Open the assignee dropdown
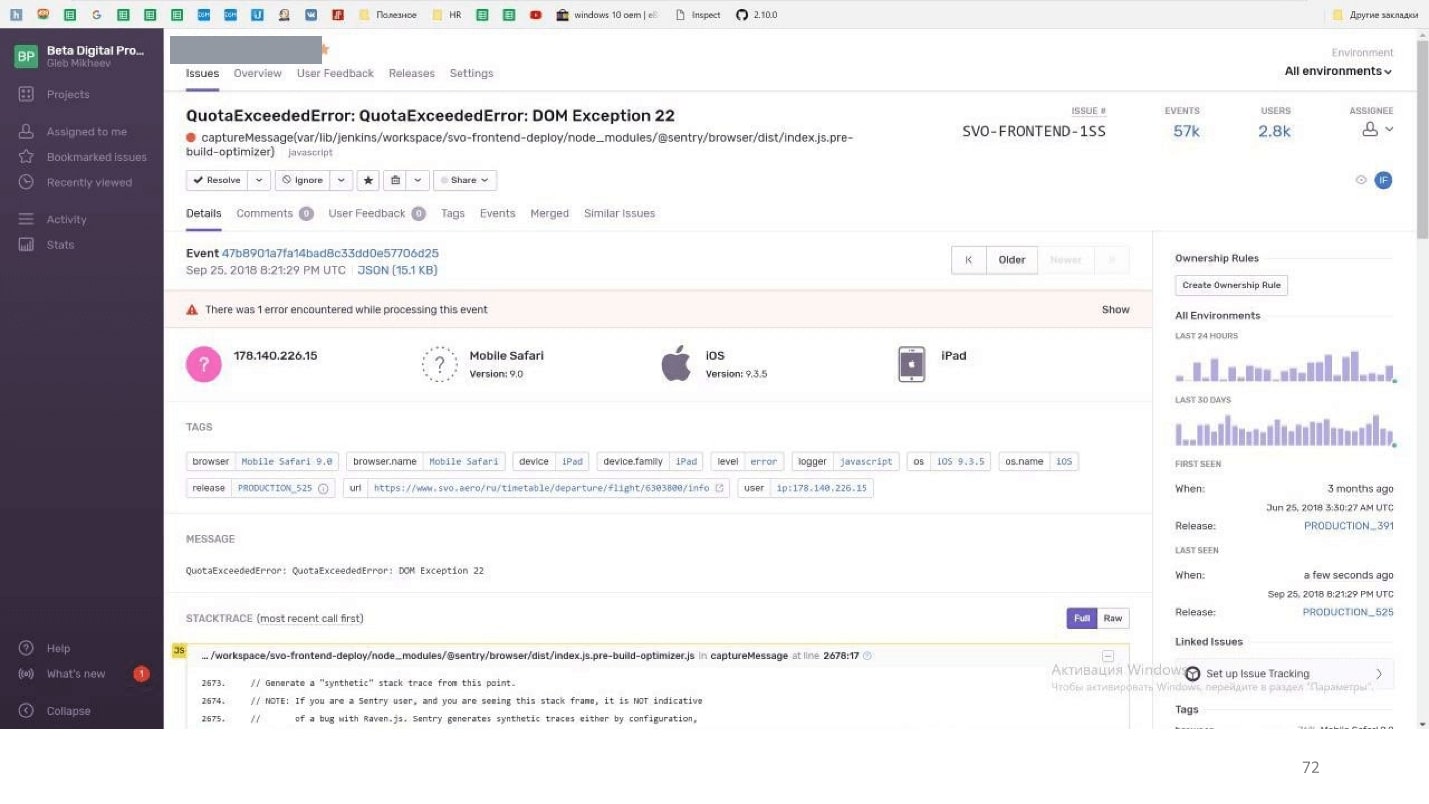 [1378, 129]
